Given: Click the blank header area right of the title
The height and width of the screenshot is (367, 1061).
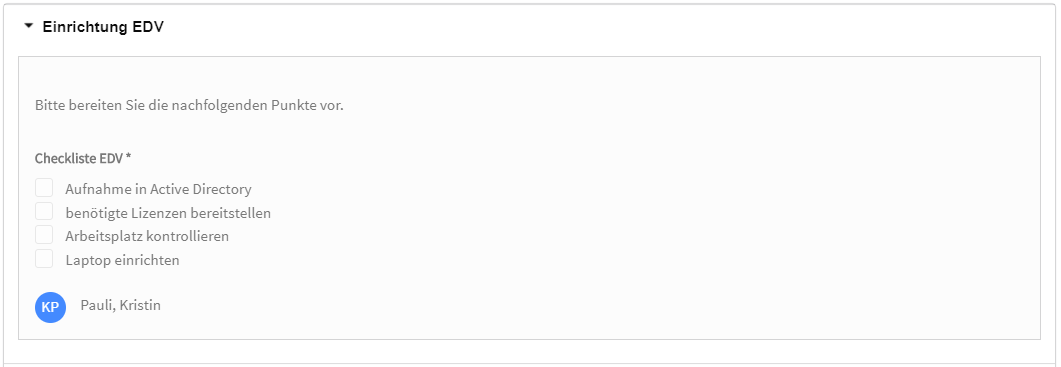Looking at the screenshot, I should coord(609,27).
